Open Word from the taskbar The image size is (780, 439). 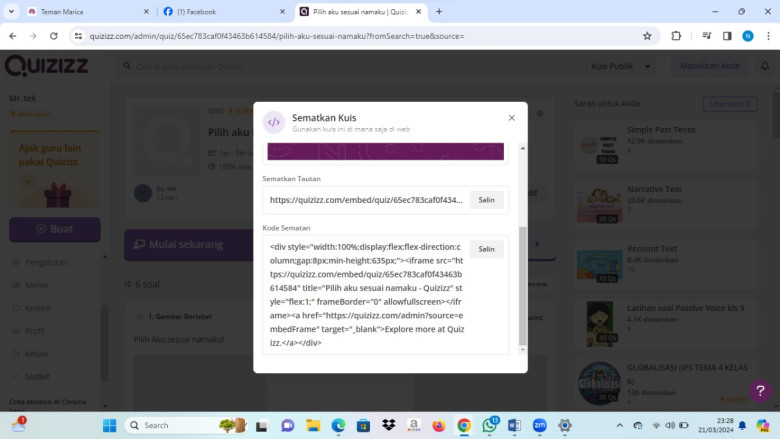tap(514, 426)
